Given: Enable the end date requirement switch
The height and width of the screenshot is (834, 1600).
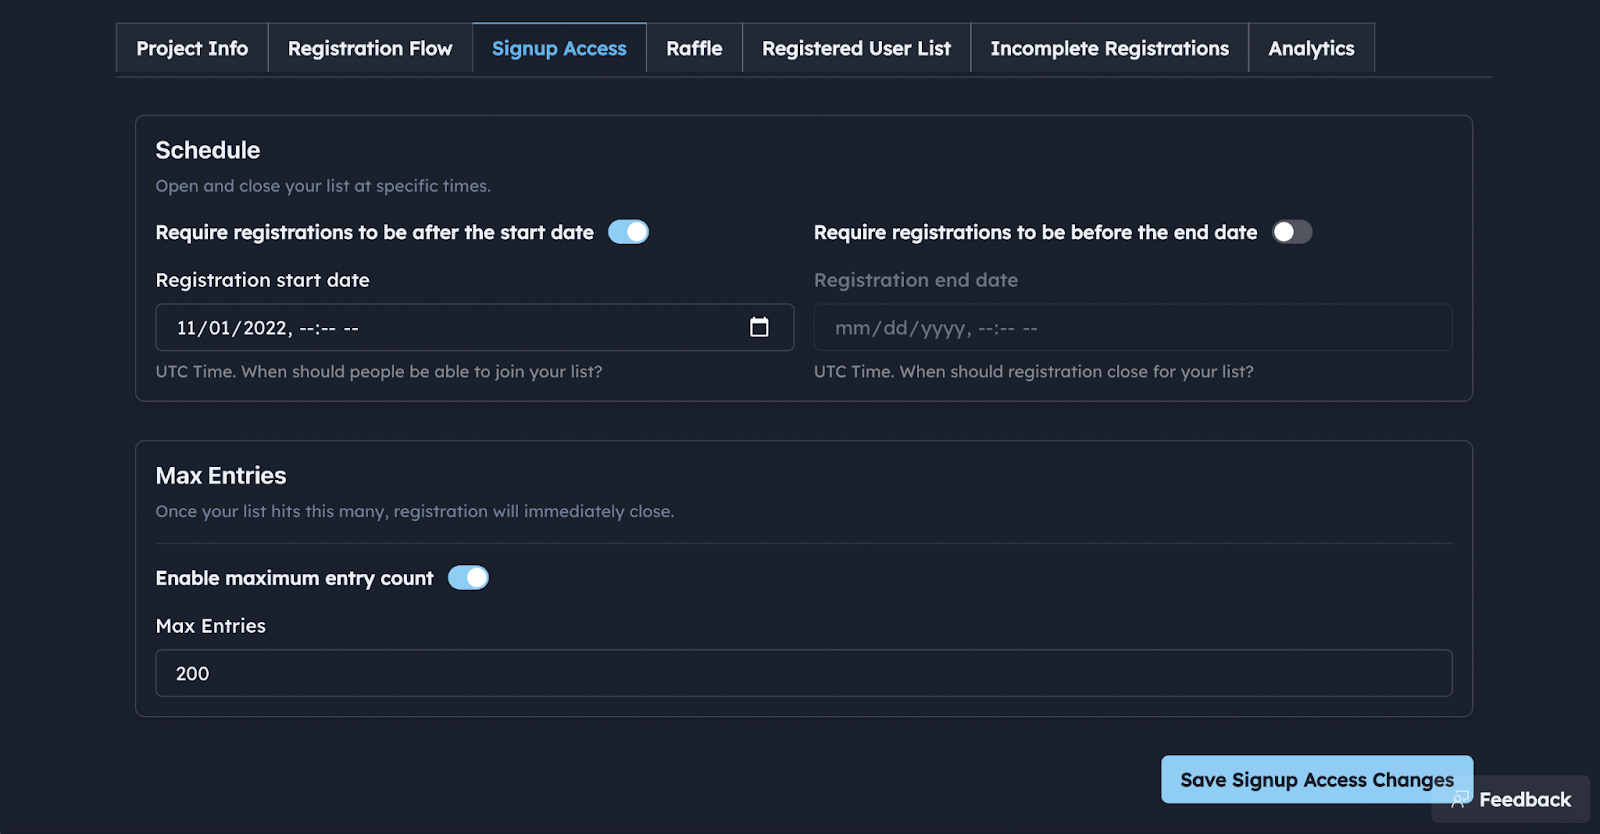Looking at the screenshot, I should pos(1291,232).
